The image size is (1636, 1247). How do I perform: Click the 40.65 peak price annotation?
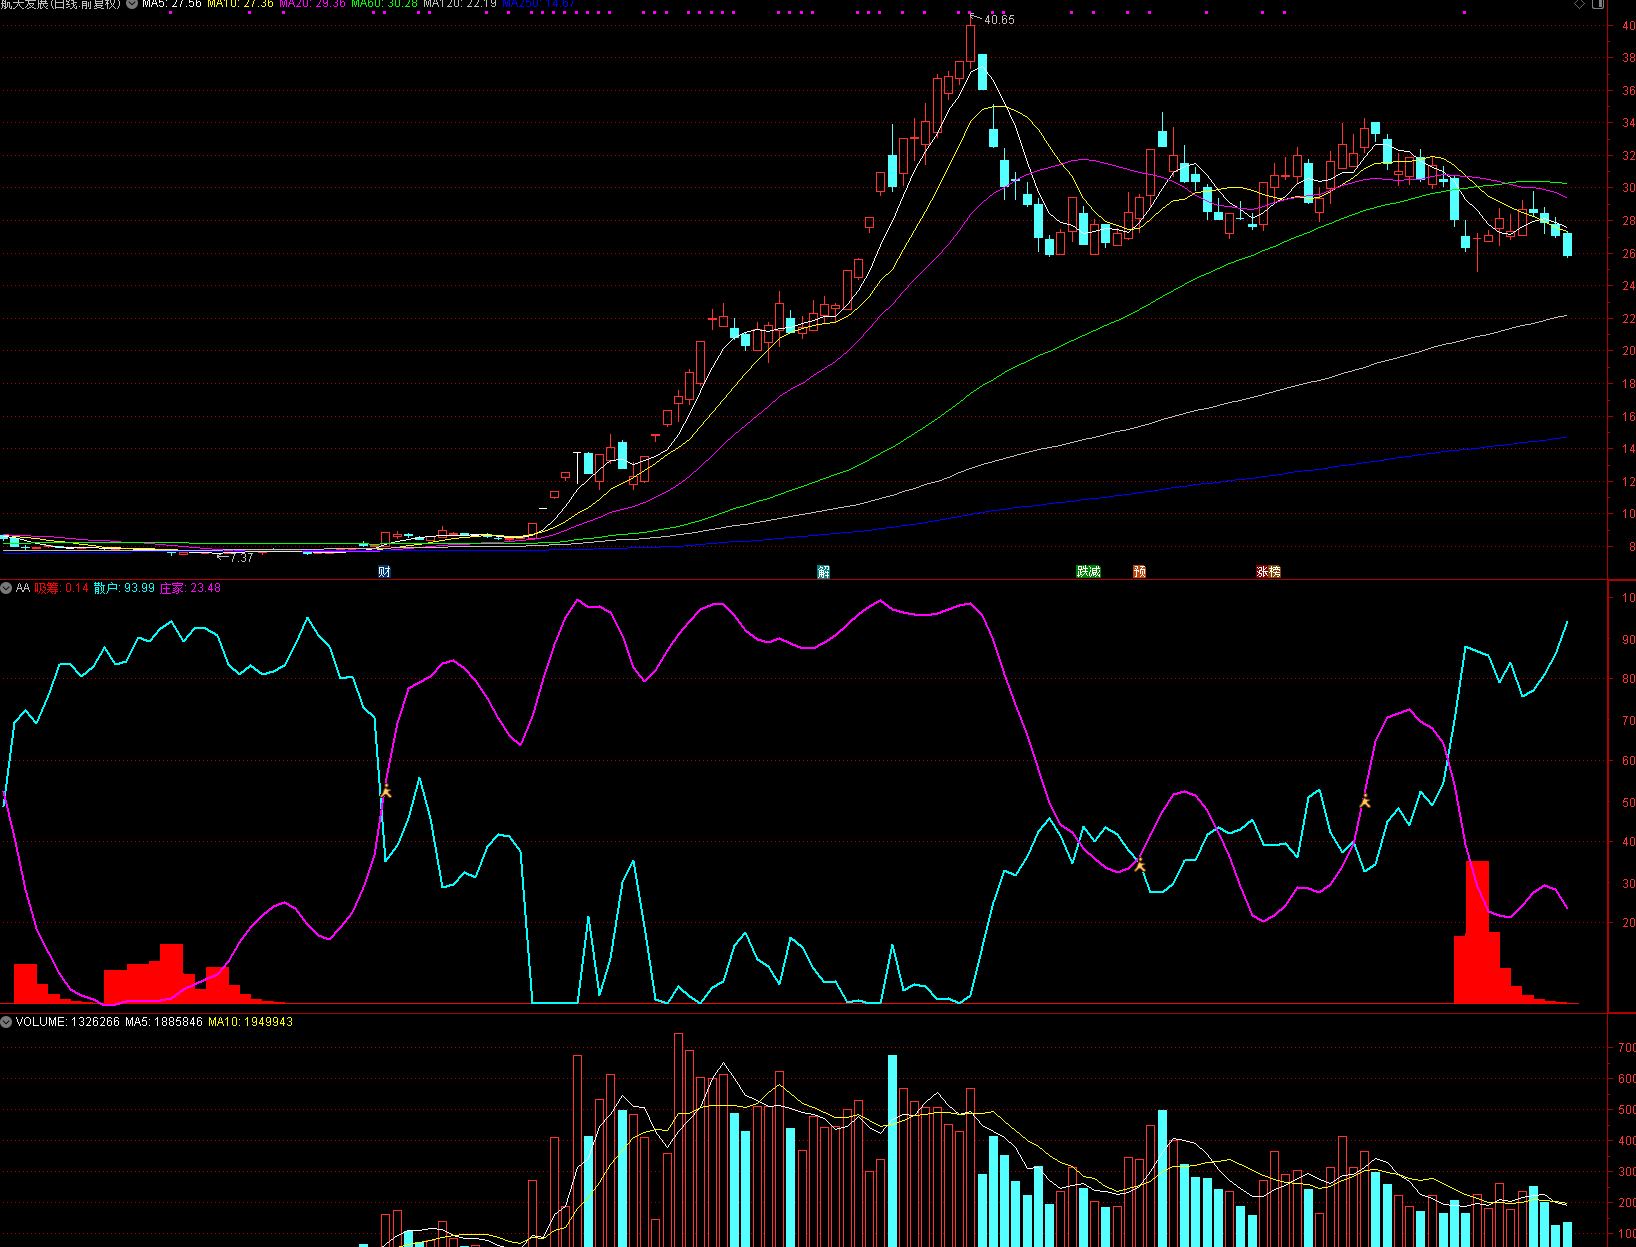999,20
